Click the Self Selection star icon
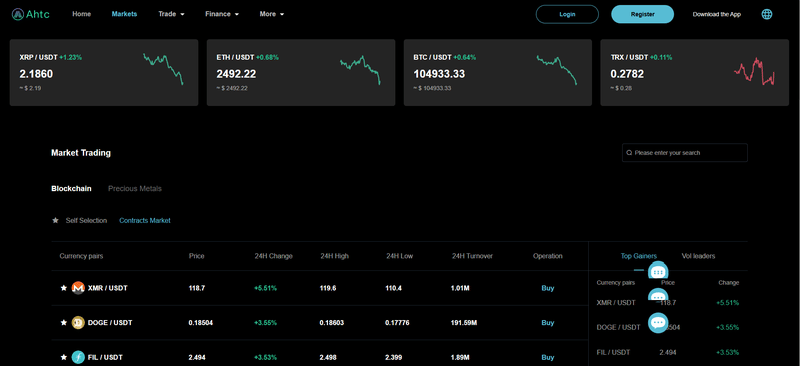The image size is (800, 366). coord(55,221)
